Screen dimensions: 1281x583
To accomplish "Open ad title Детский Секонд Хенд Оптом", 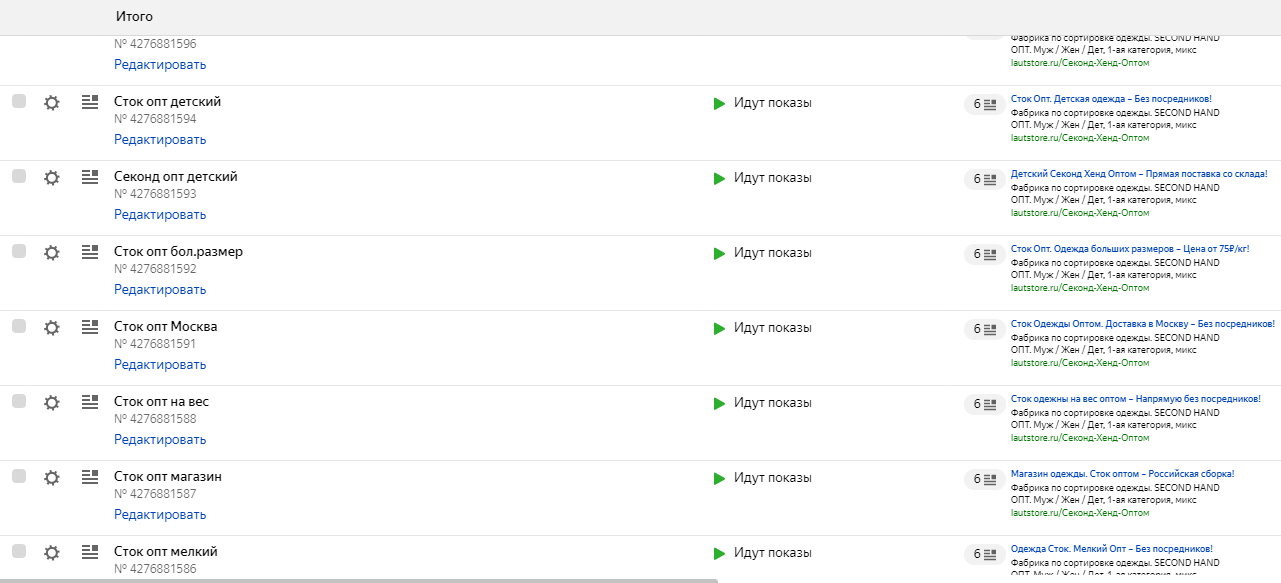I will [x=1139, y=174].
